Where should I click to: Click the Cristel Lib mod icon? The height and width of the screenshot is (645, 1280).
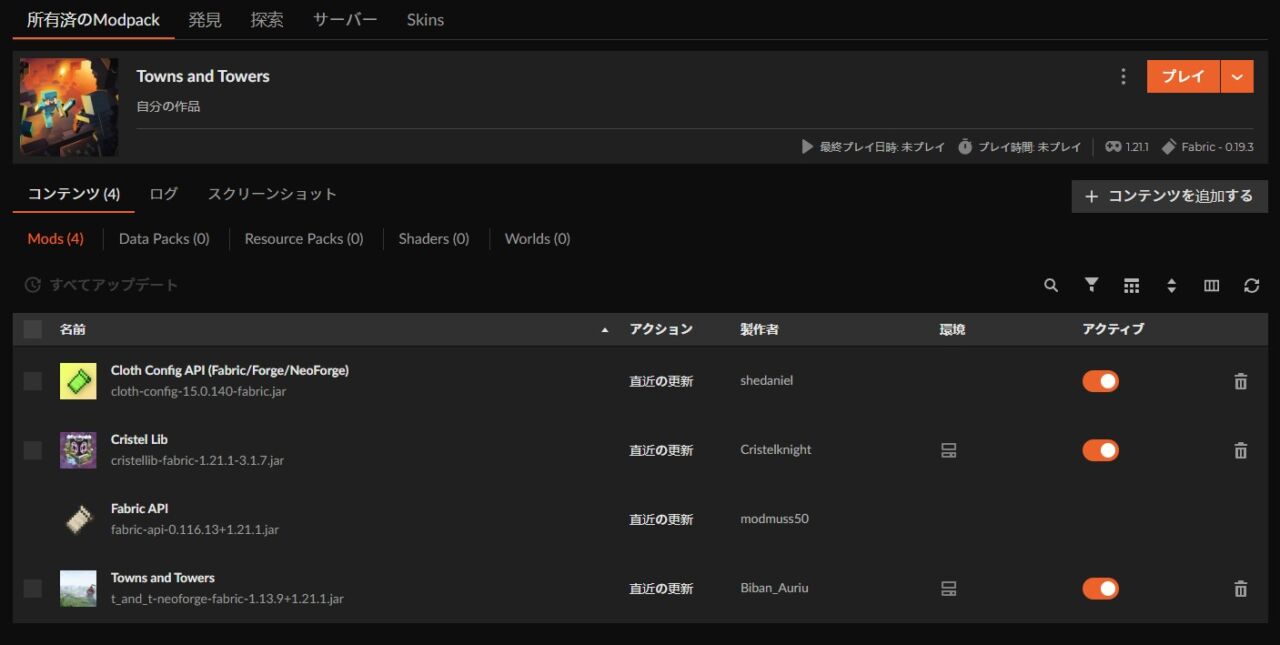pyautogui.click(x=78, y=450)
